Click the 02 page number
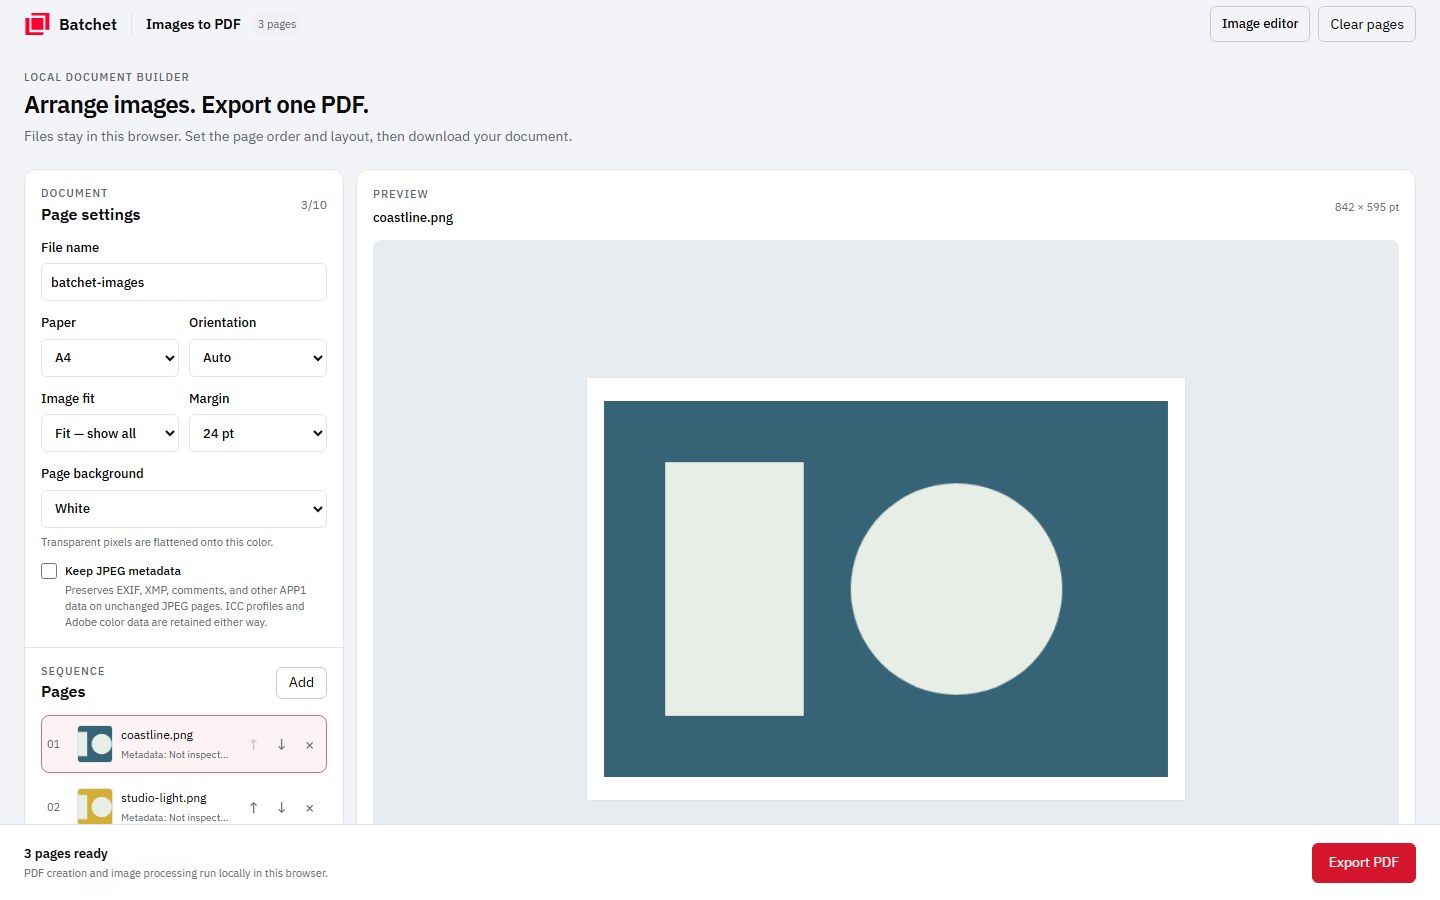Image resolution: width=1440 pixels, height=900 pixels. click(54, 807)
